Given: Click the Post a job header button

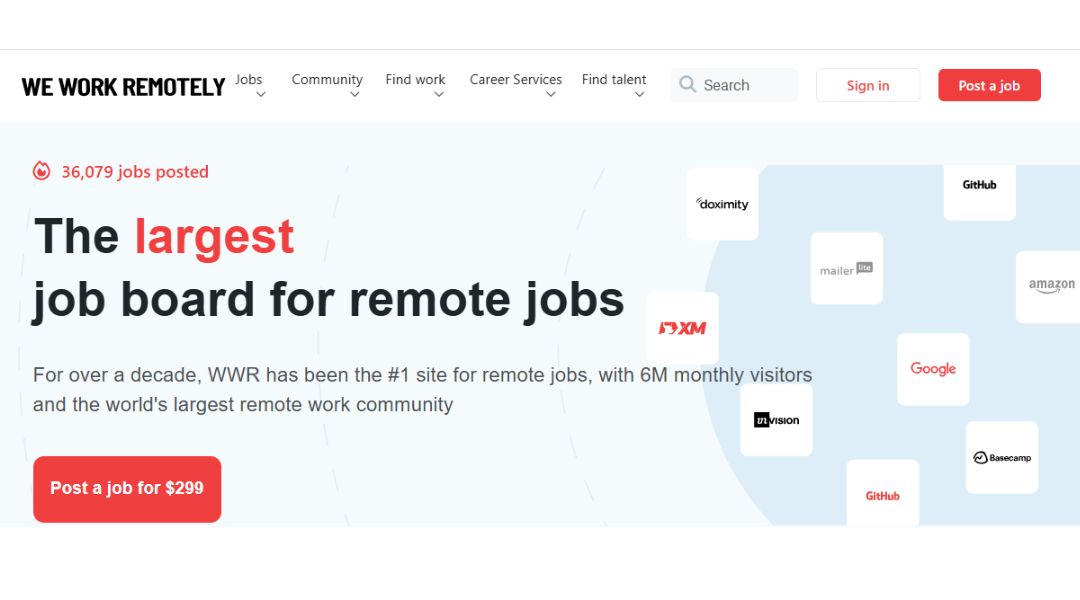Looking at the screenshot, I should [x=989, y=85].
